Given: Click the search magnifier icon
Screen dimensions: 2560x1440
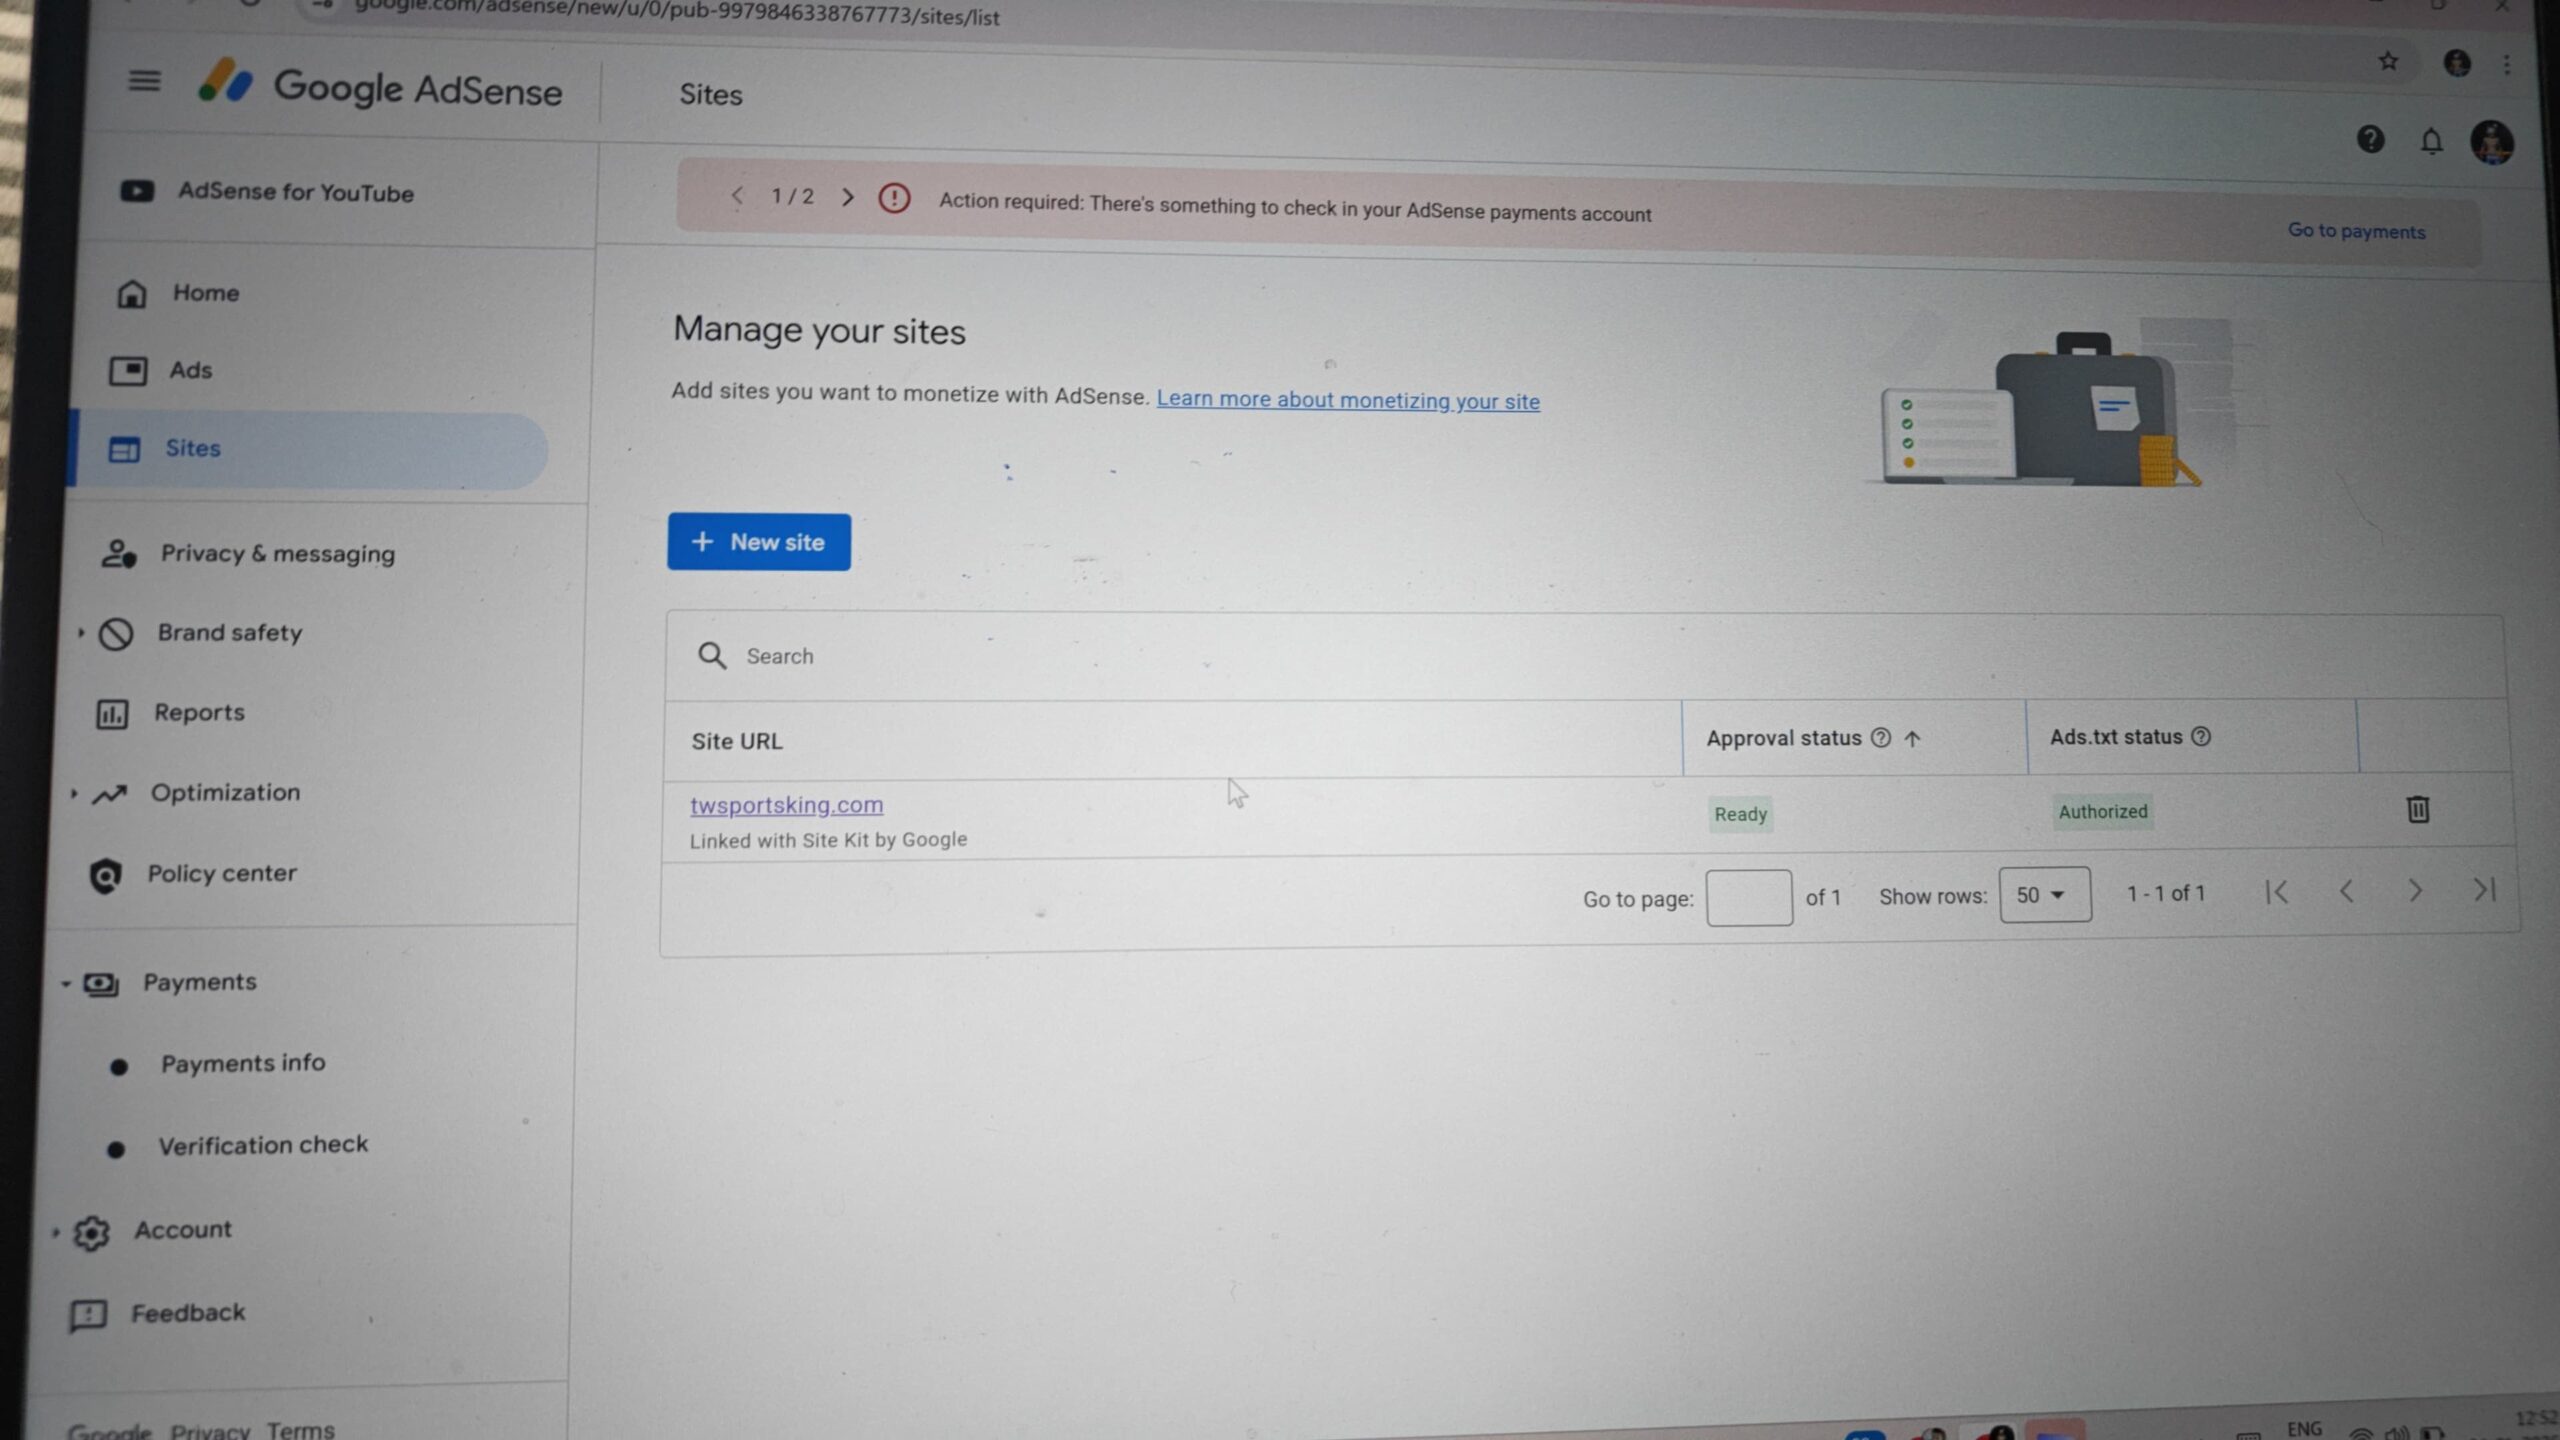Looking at the screenshot, I should coord(712,656).
